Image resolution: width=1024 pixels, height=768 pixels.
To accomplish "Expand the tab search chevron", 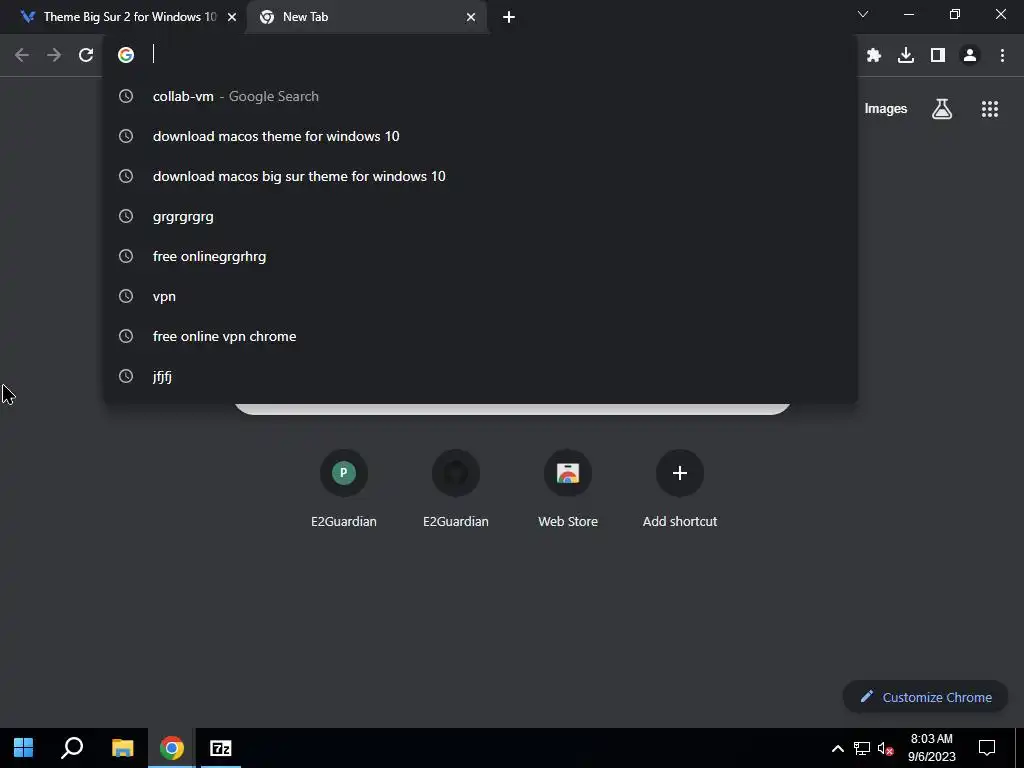I will tap(863, 14).
